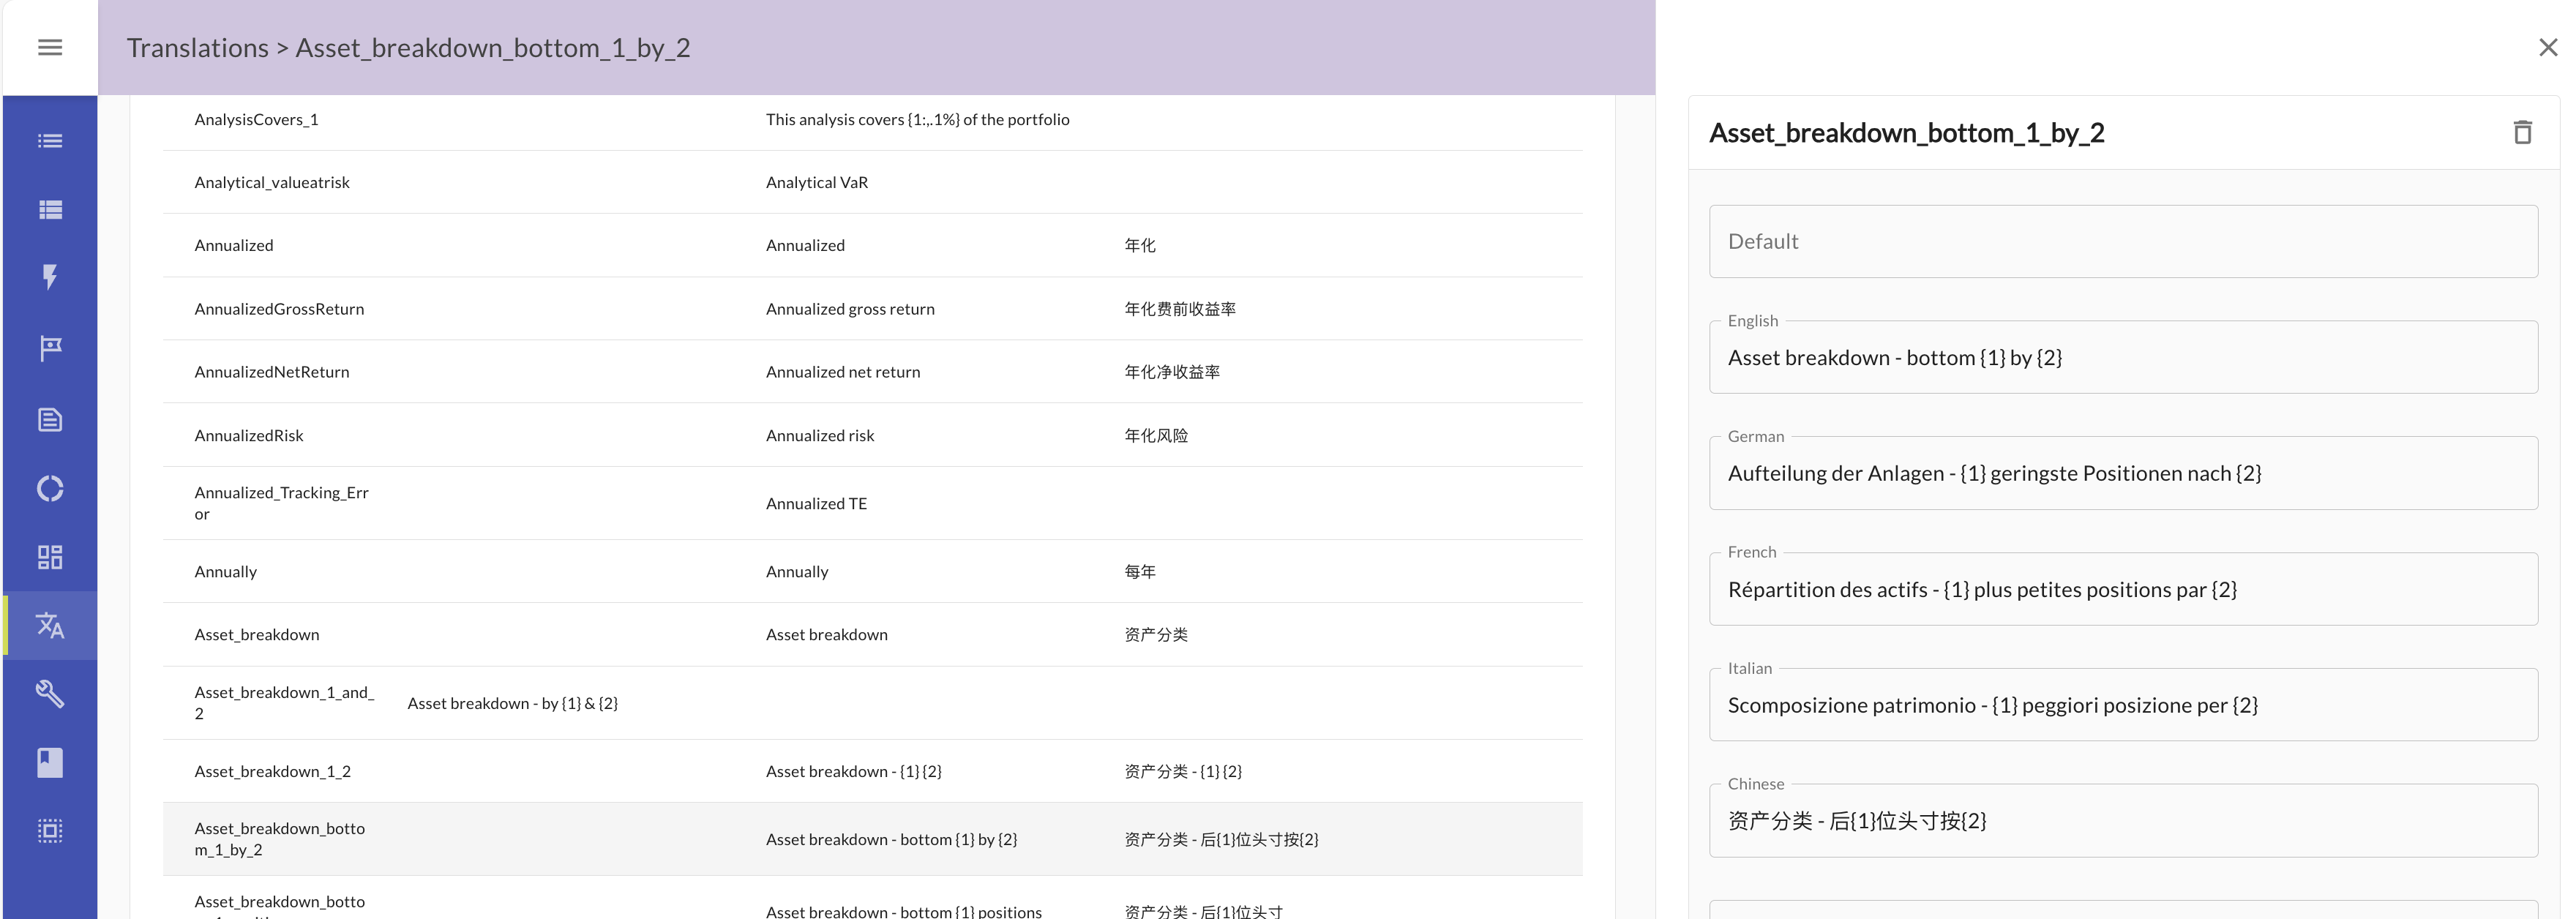Click the bulleted list sidebar icon
The image size is (2576, 919).
tap(50, 141)
